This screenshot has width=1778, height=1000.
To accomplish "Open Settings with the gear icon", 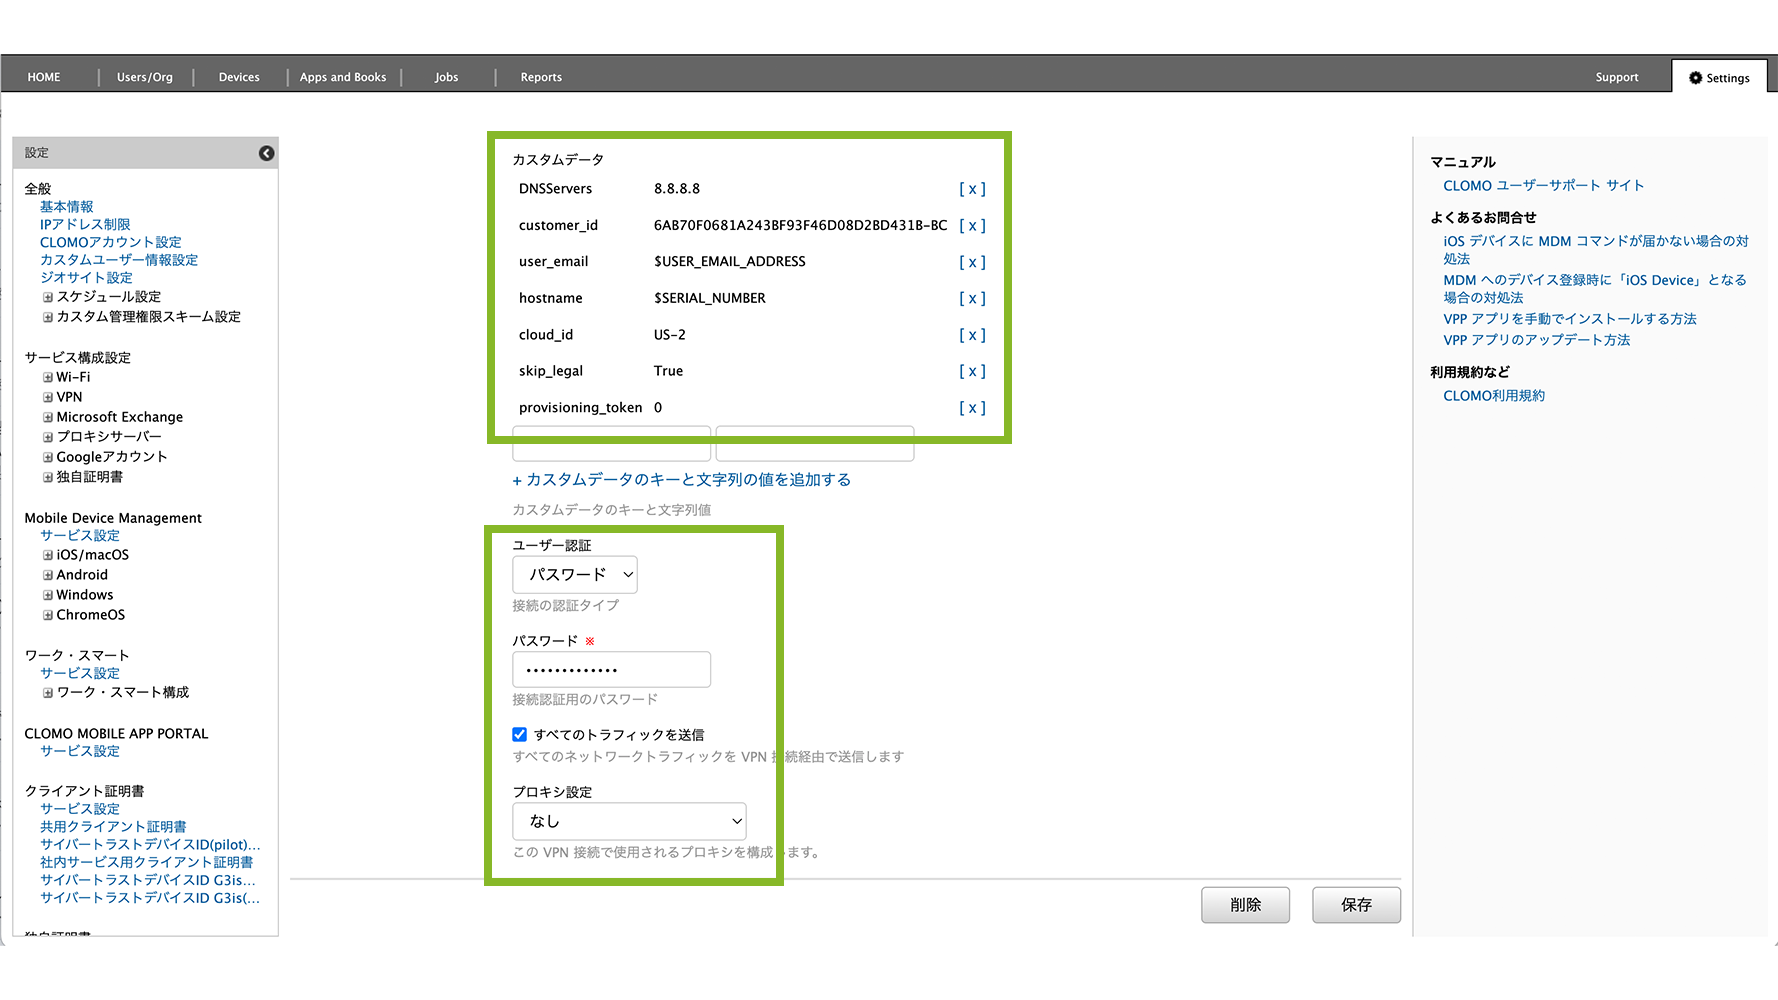I will (1718, 78).
